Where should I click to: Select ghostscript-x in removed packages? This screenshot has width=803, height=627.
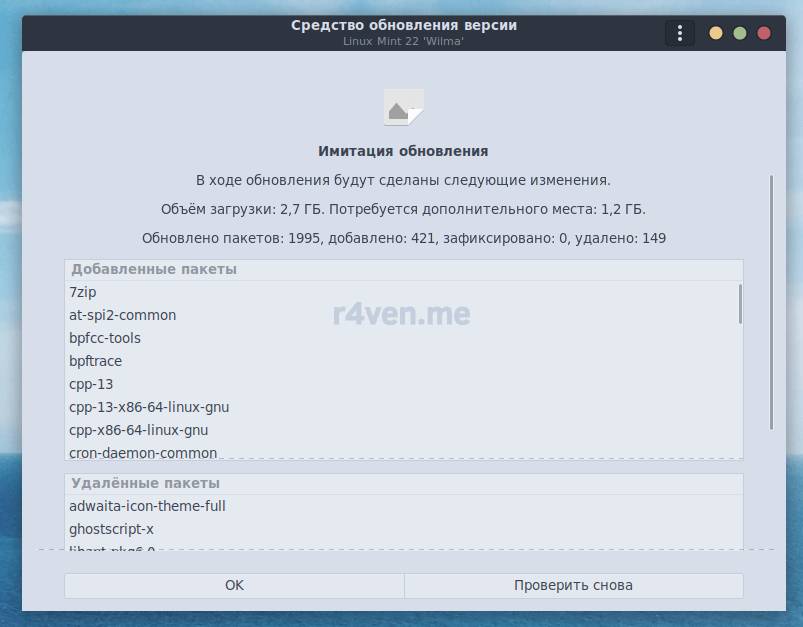111,529
